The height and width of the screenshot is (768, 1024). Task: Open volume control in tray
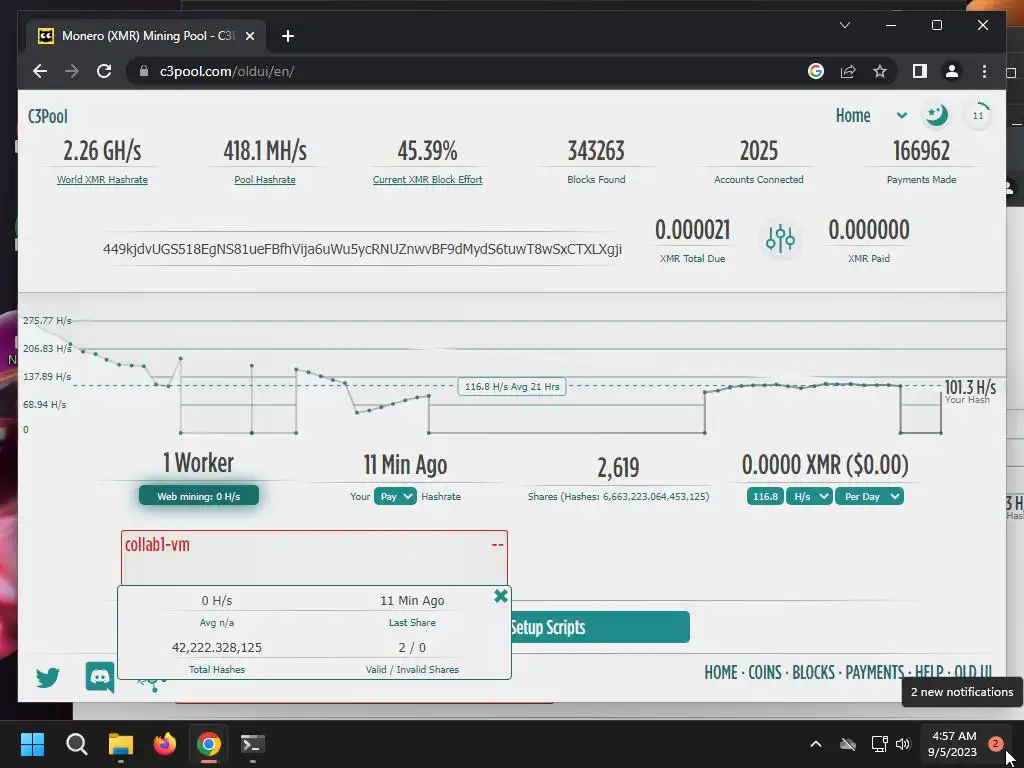(903, 744)
